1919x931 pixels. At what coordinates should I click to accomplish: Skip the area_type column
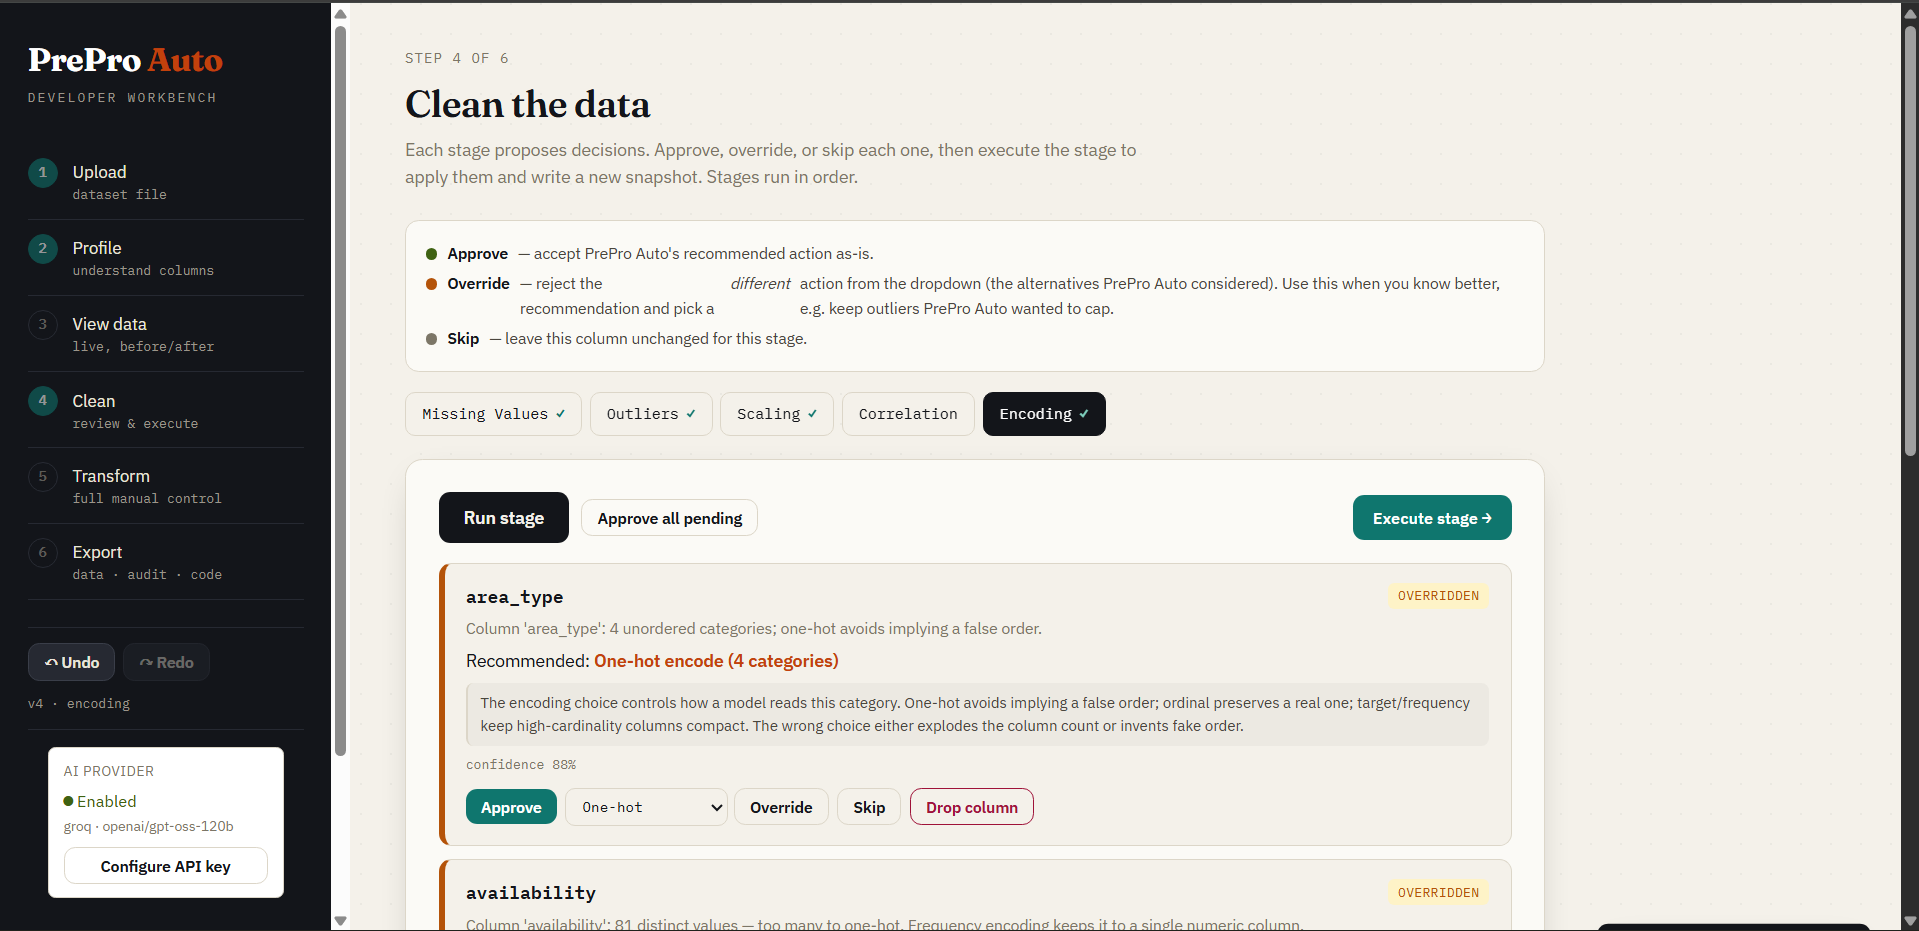pos(869,807)
